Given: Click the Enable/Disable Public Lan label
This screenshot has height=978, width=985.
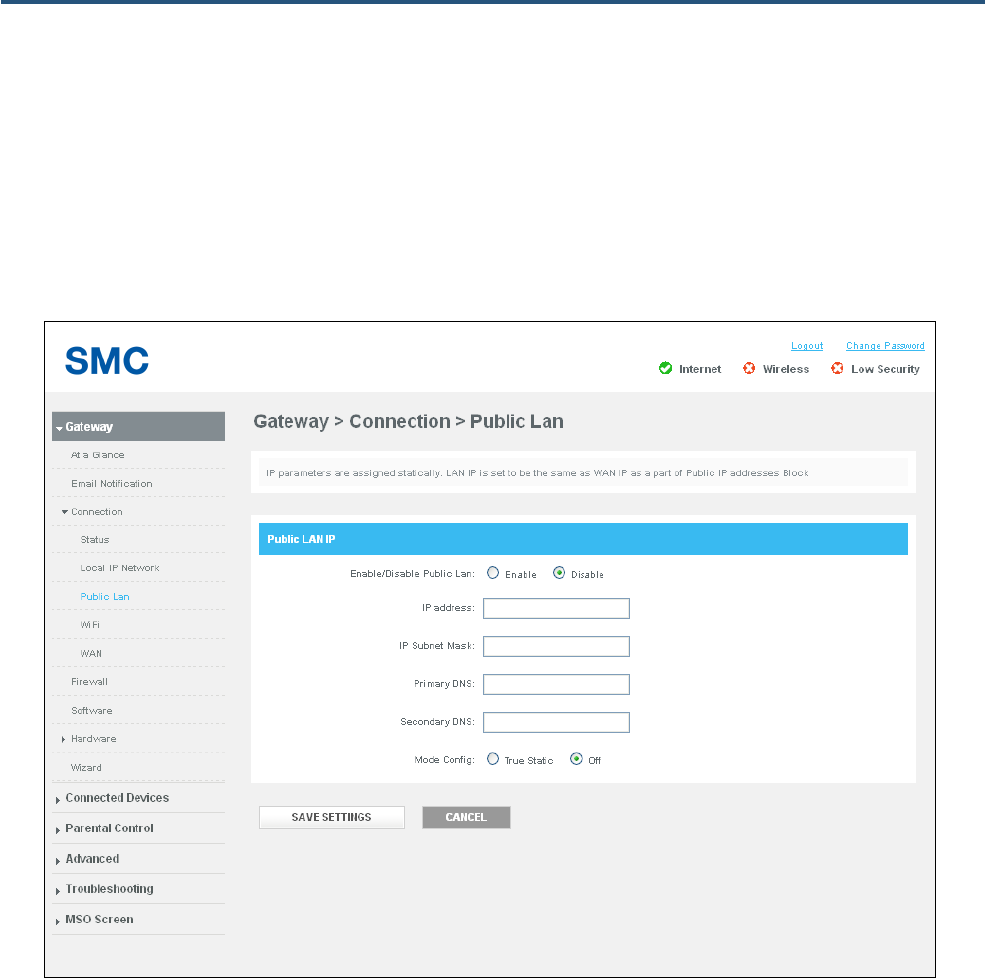Looking at the screenshot, I should point(412,573).
